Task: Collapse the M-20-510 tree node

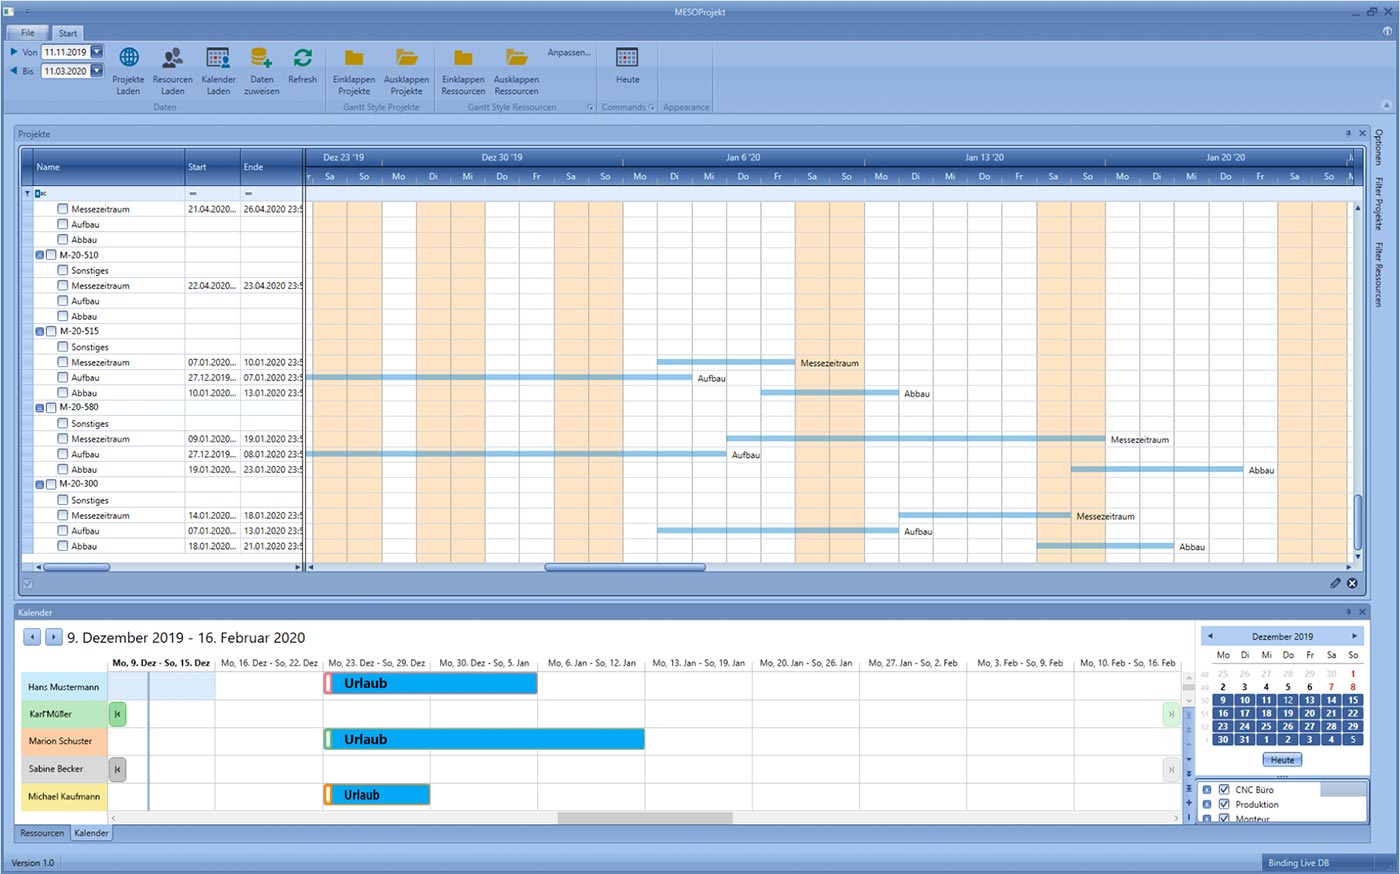Action: (x=40, y=255)
